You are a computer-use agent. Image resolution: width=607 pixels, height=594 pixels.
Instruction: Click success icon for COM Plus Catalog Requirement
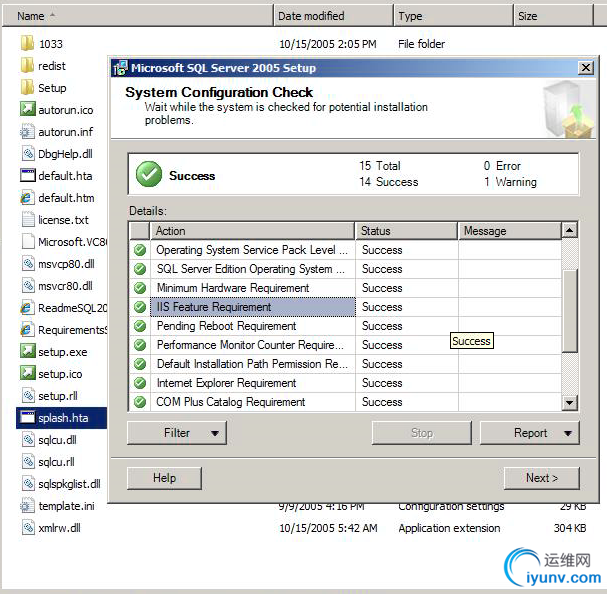(x=140, y=402)
